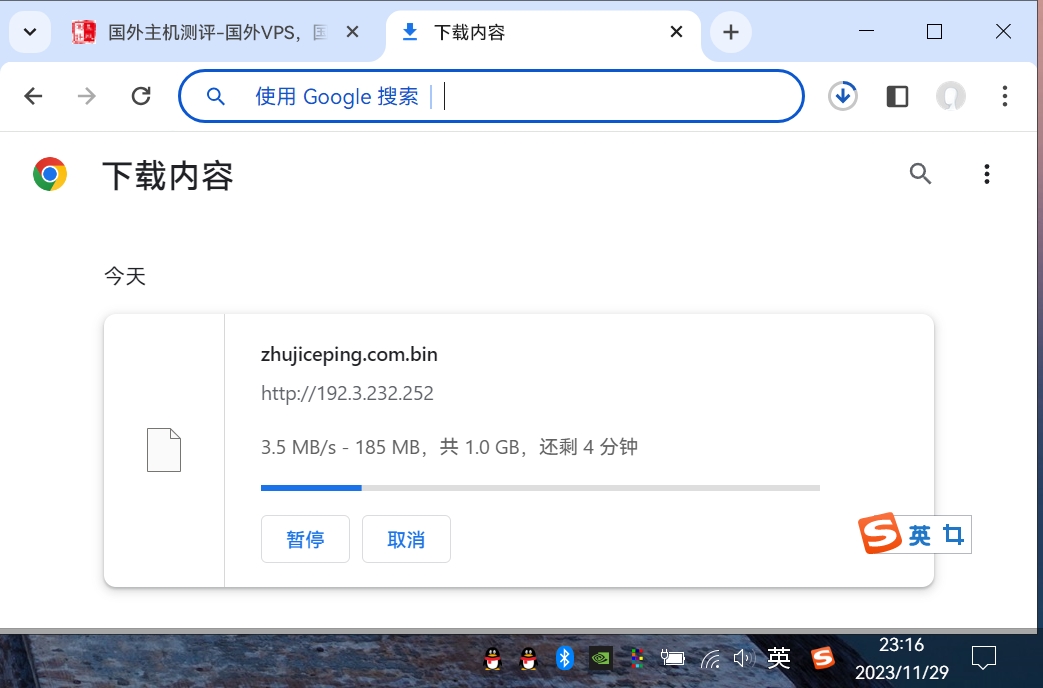Click the Sogou S logo on floating bar

tap(879, 533)
